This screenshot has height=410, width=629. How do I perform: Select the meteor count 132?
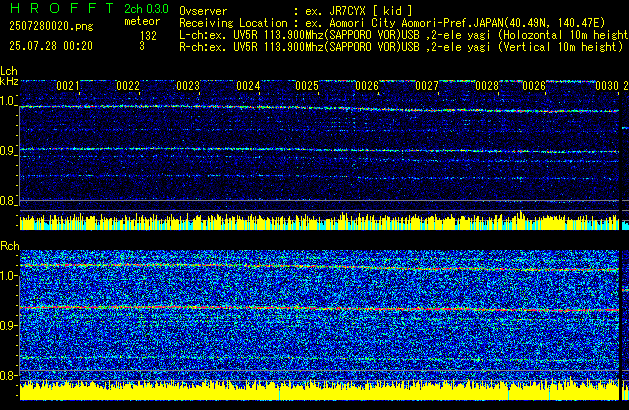[148, 36]
